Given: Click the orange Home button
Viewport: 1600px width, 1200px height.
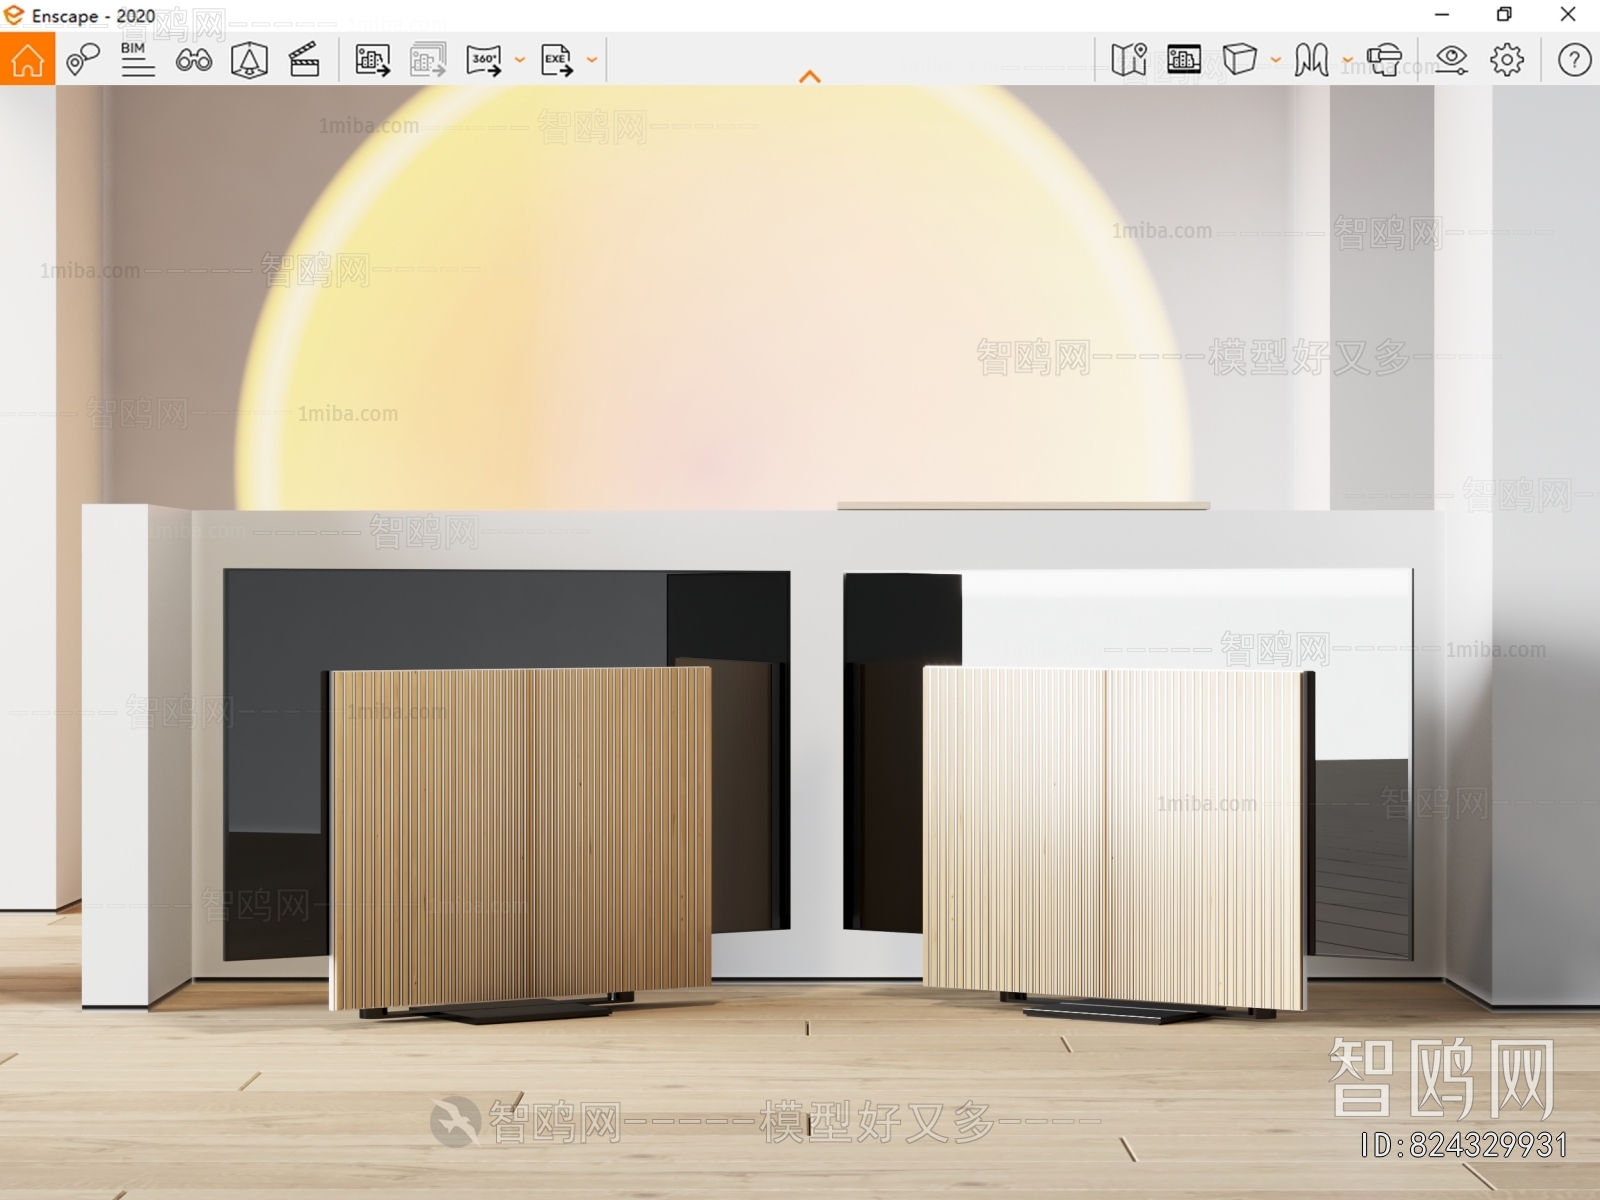Looking at the screenshot, I should [27, 60].
